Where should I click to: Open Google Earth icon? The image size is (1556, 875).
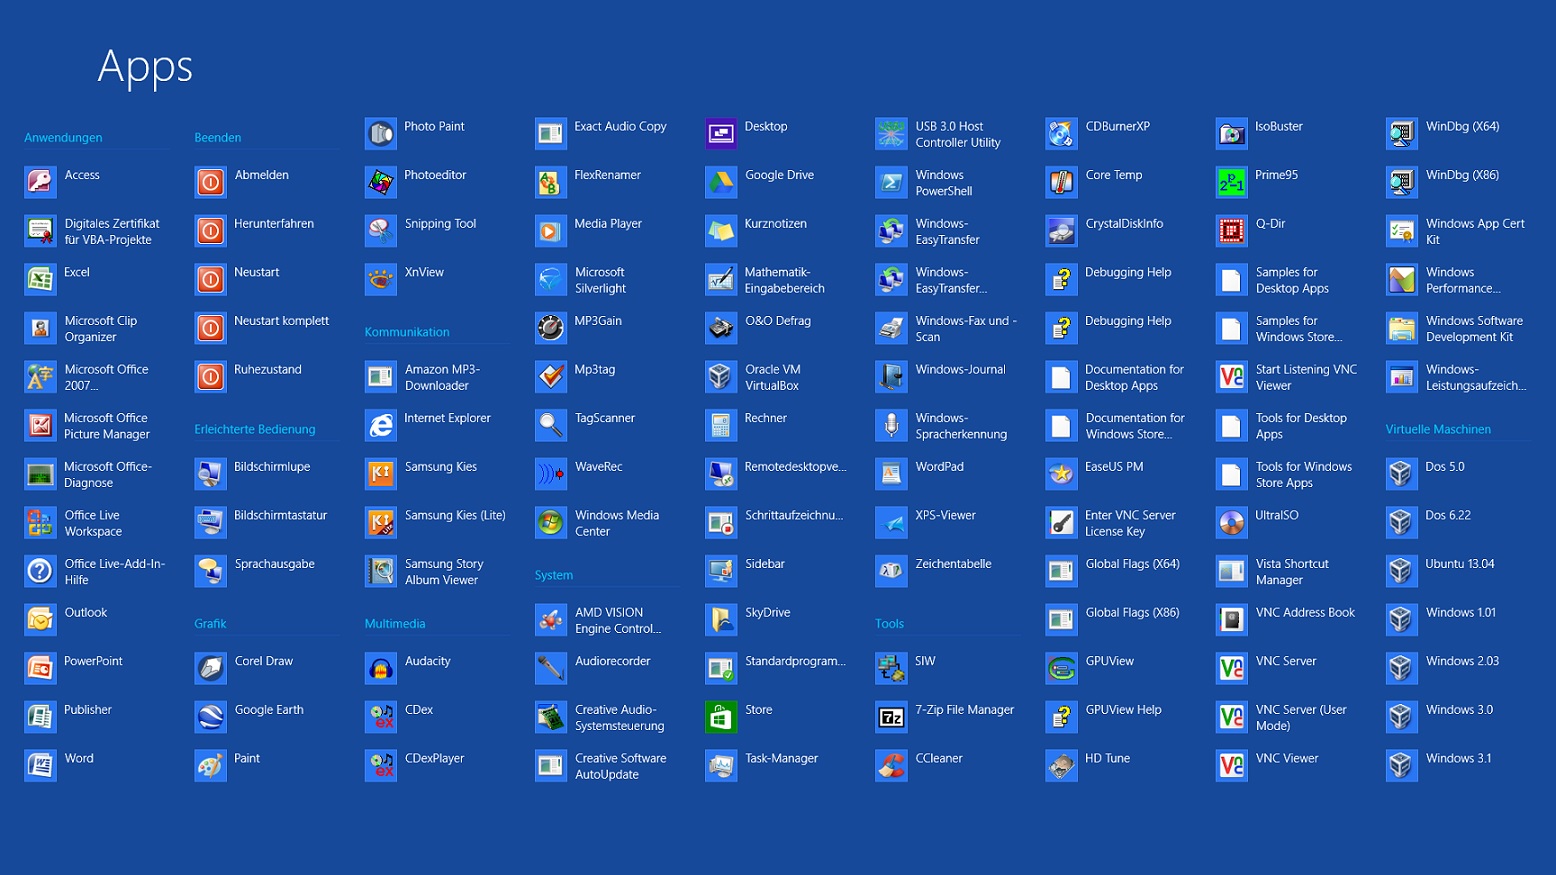click(210, 717)
